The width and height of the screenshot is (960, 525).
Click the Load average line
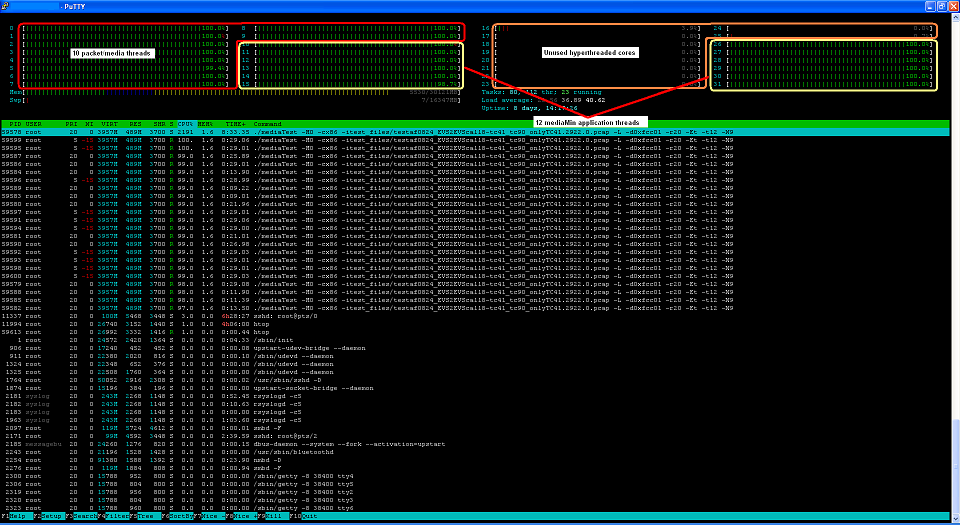(544, 100)
